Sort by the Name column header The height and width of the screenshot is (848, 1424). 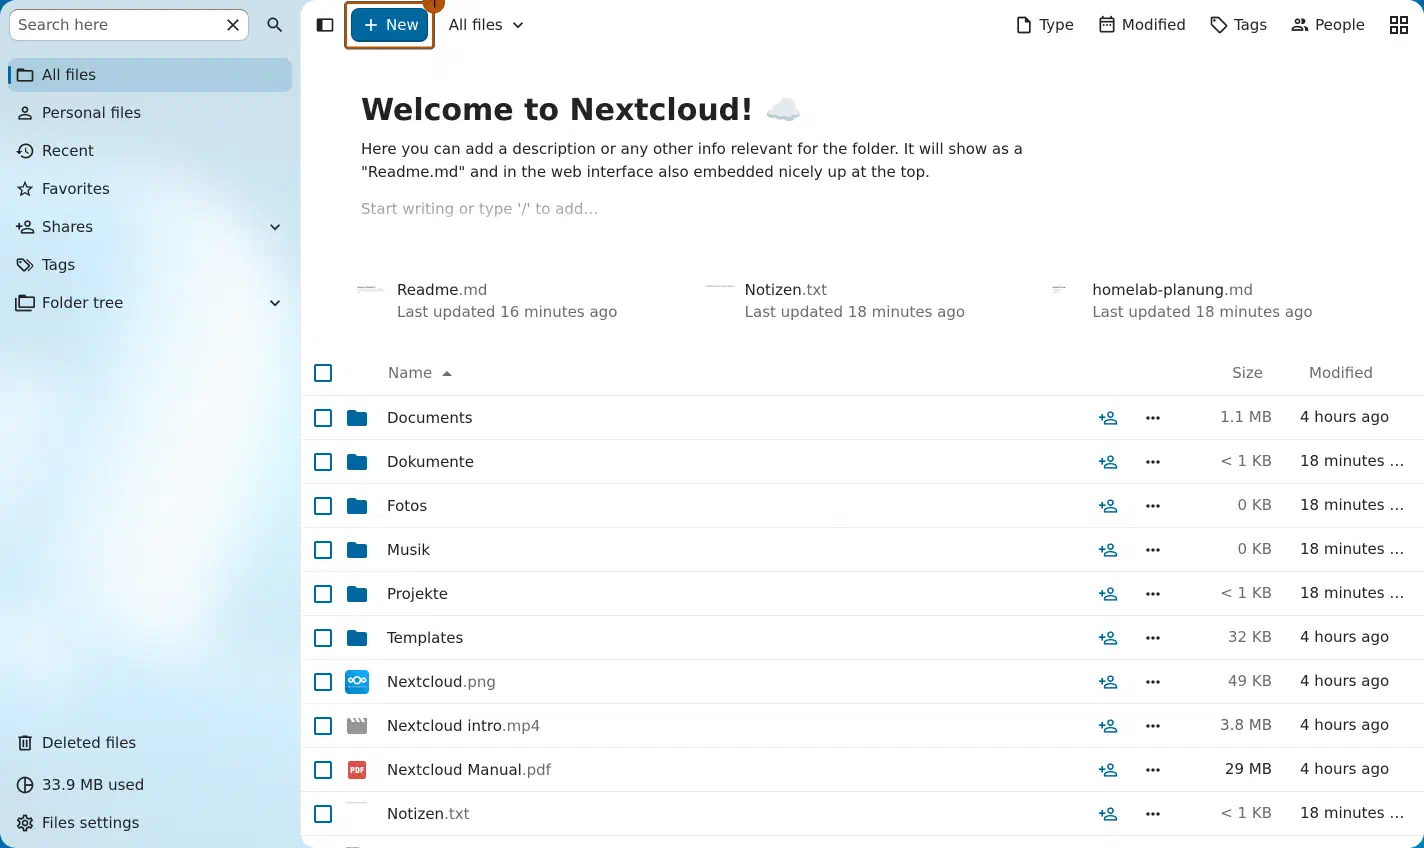pyautogui.click(x=420, y=373)
